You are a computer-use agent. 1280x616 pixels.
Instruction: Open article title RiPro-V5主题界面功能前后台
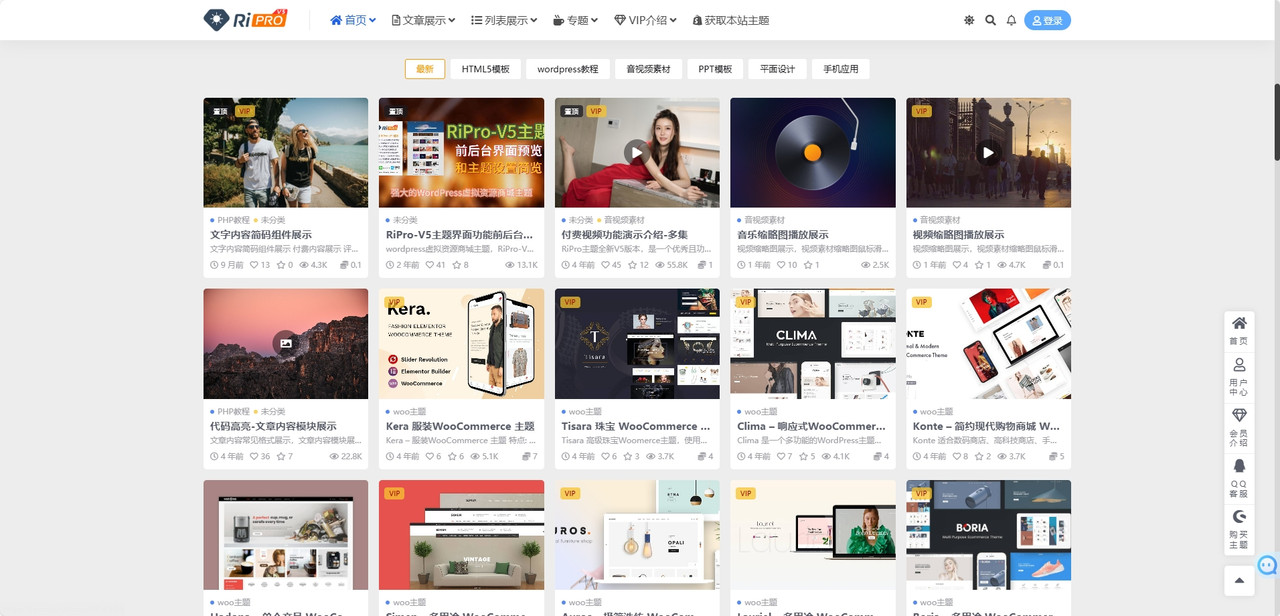[461, 235]
